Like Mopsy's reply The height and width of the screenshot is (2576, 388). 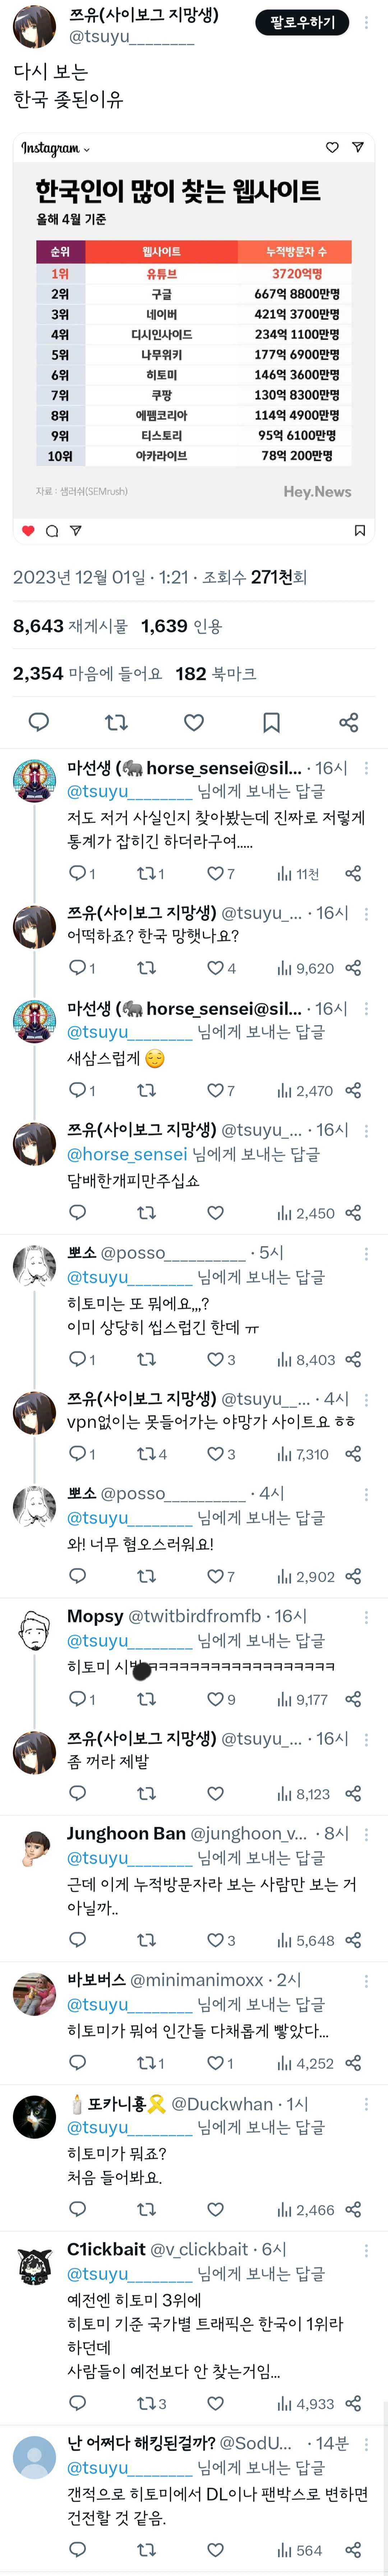215,1699
